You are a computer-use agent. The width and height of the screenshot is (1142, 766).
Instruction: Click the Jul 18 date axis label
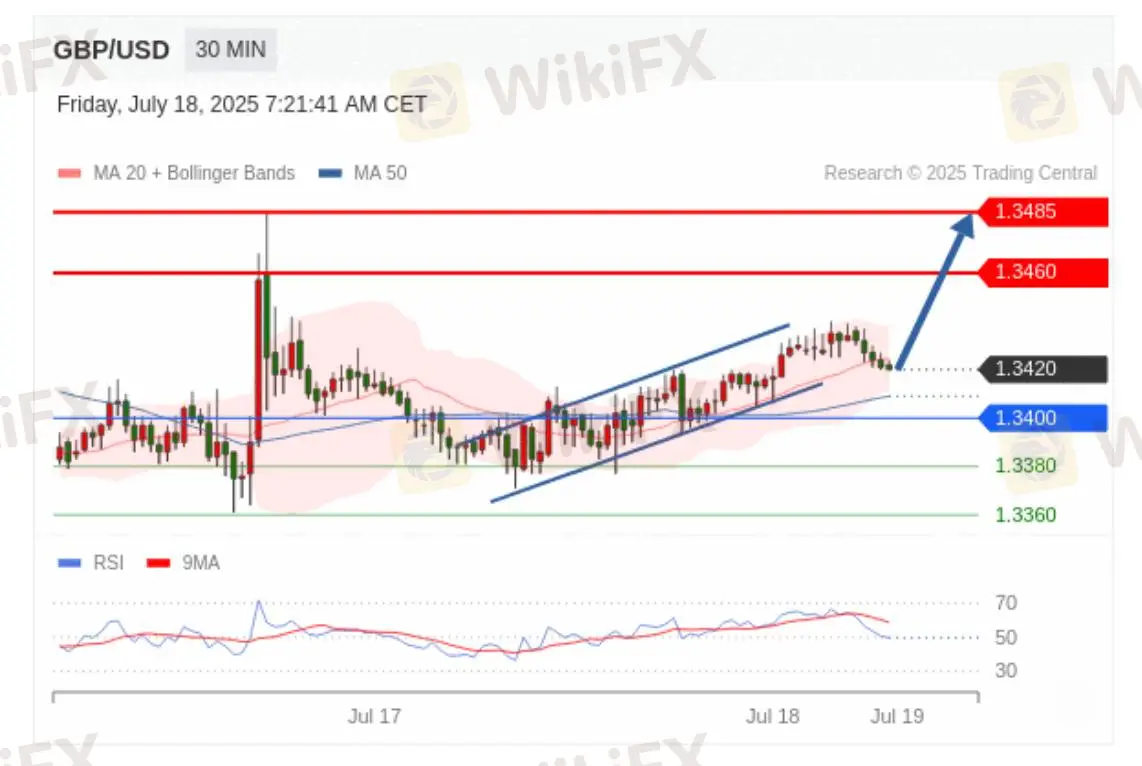point(773,716)
